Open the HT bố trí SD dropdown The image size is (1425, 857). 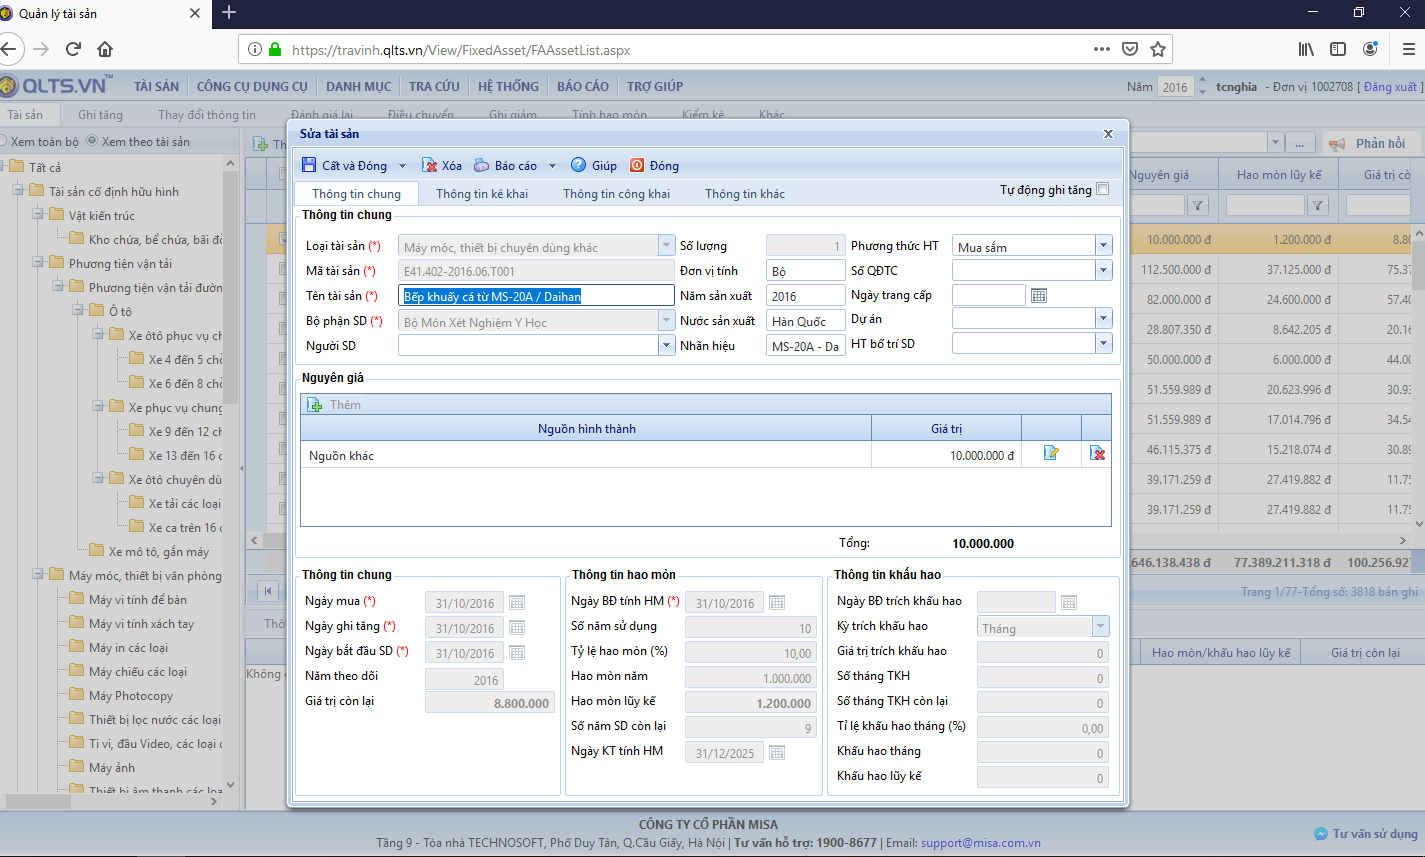pos(1103,344)
